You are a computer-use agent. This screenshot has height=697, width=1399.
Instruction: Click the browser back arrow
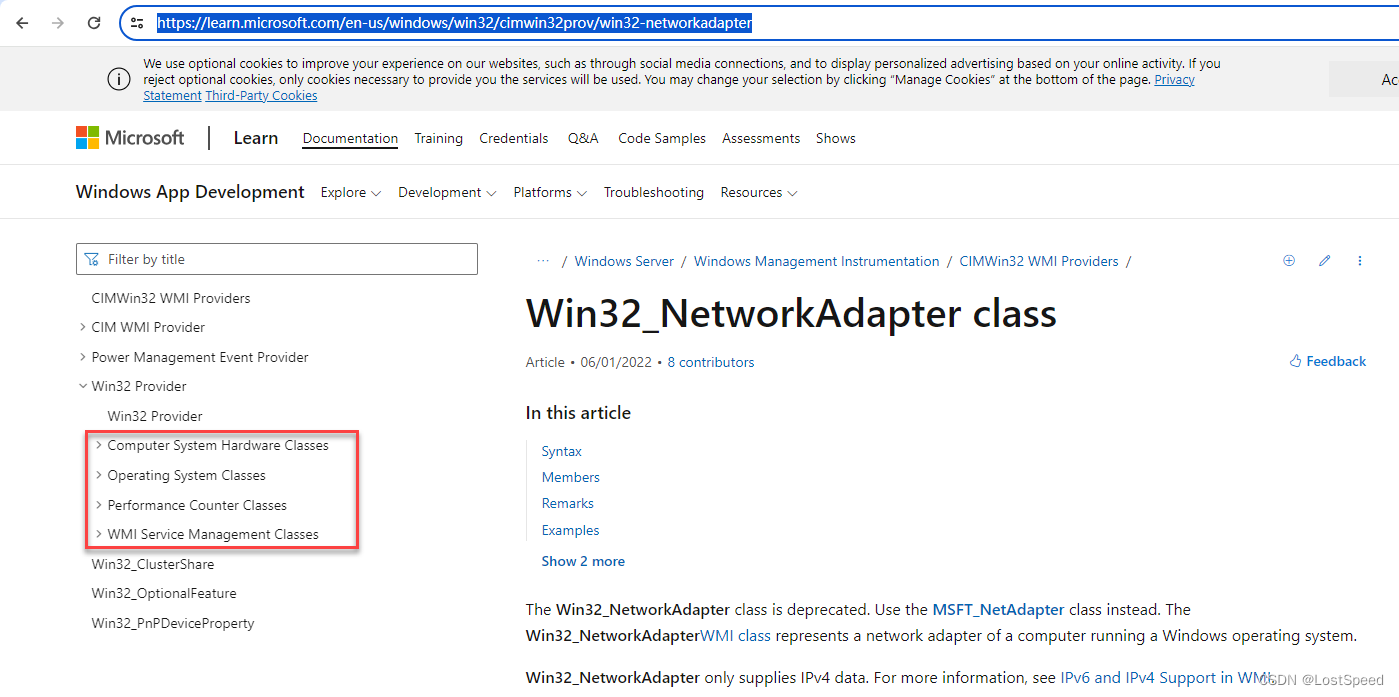(22, 23)
